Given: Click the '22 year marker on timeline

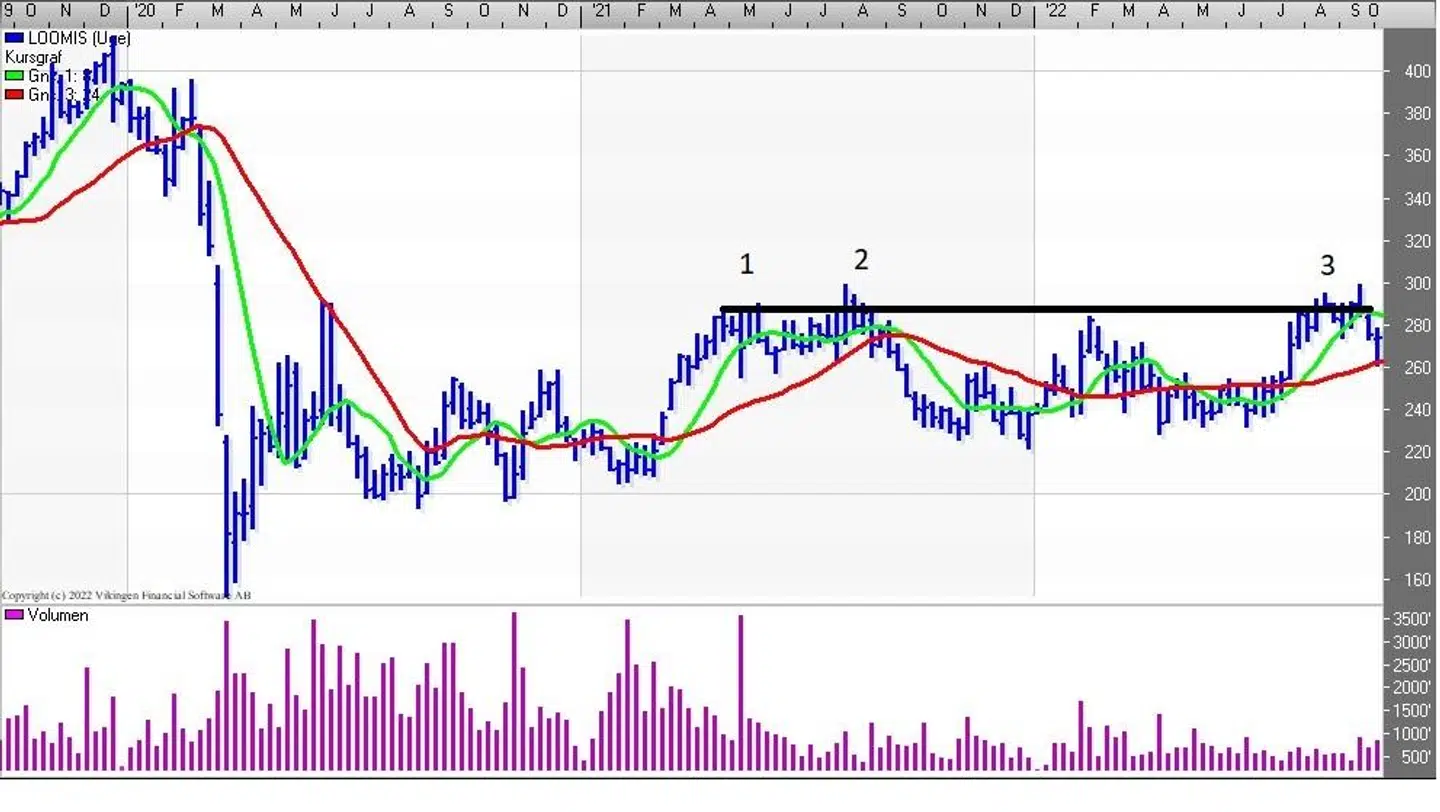Looking at the screenshot, I should pyautogui.click(x=1053, y=10).
